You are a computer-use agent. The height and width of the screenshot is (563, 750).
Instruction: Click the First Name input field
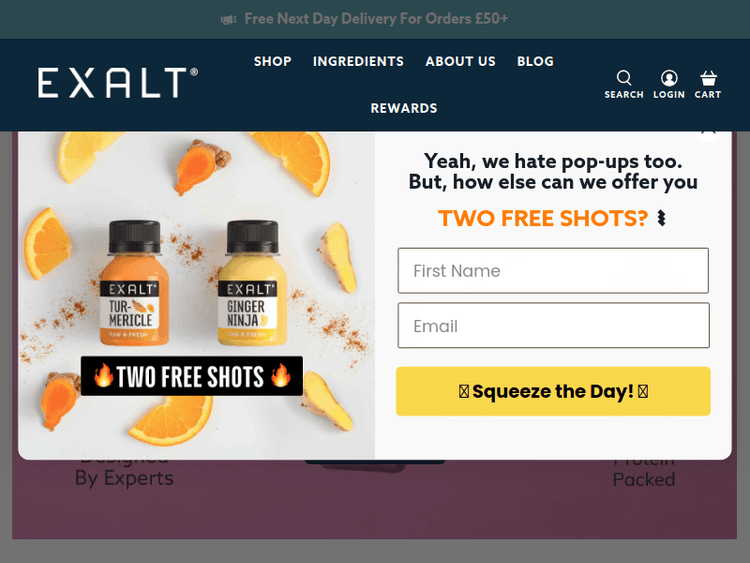point(553,271)
